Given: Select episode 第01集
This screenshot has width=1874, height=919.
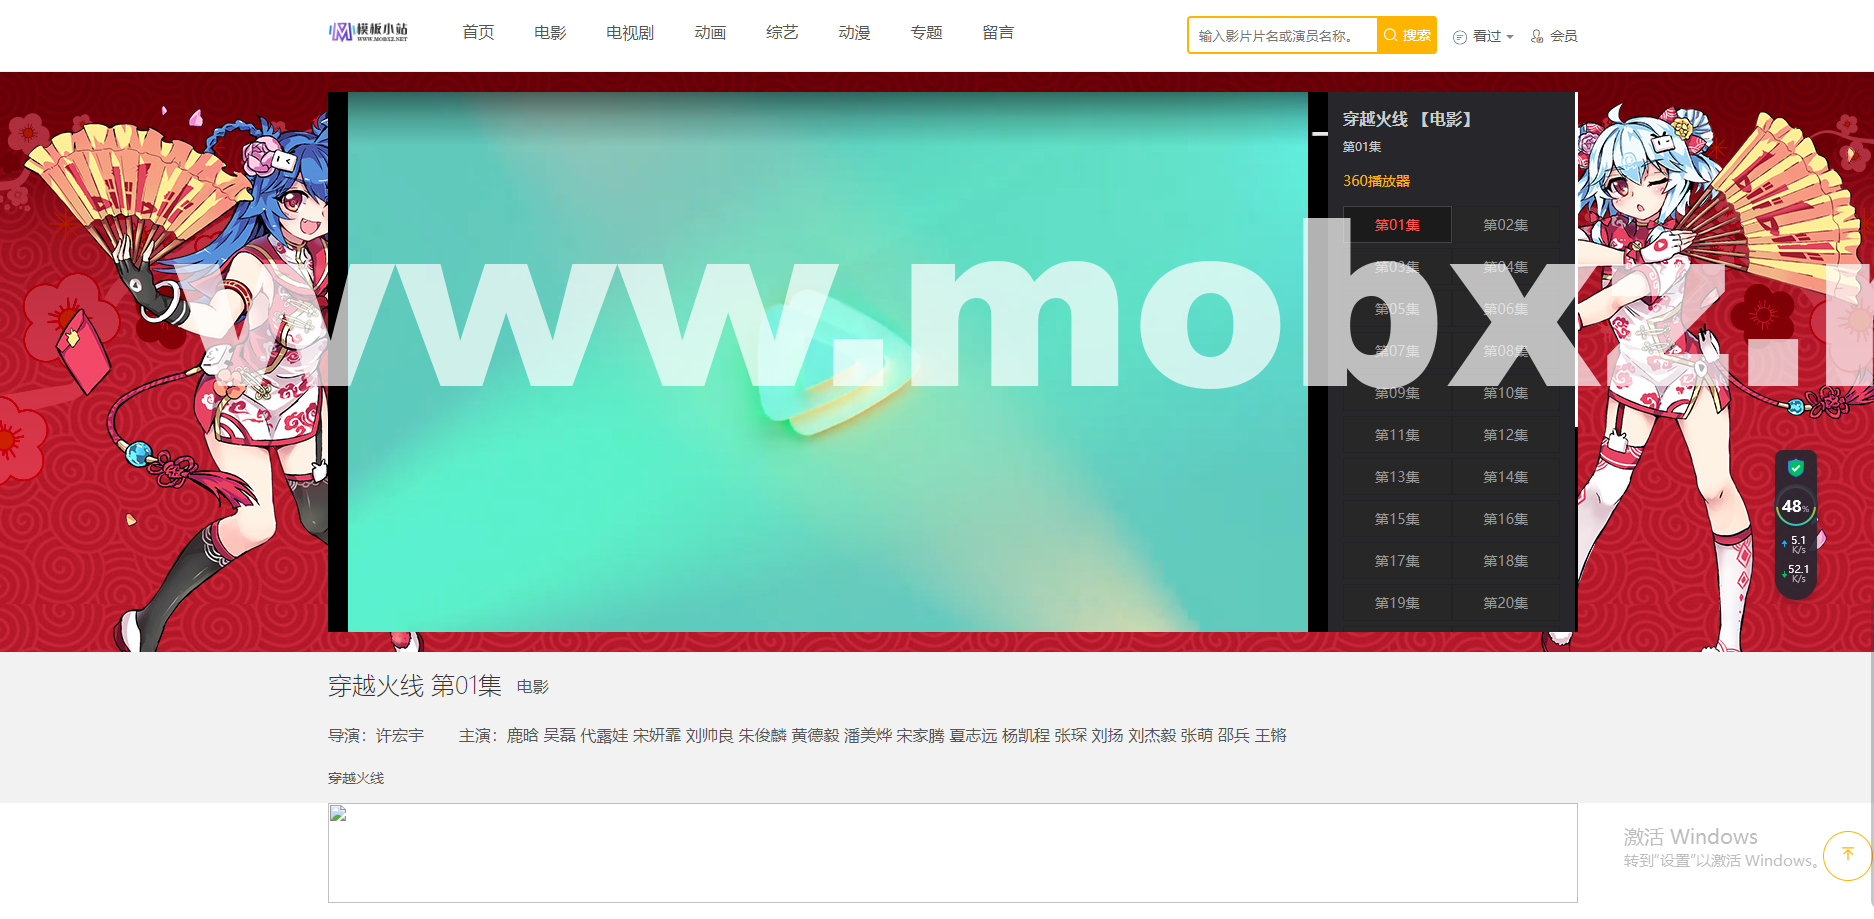Looking at the screenshot, I should point(1397,225).
